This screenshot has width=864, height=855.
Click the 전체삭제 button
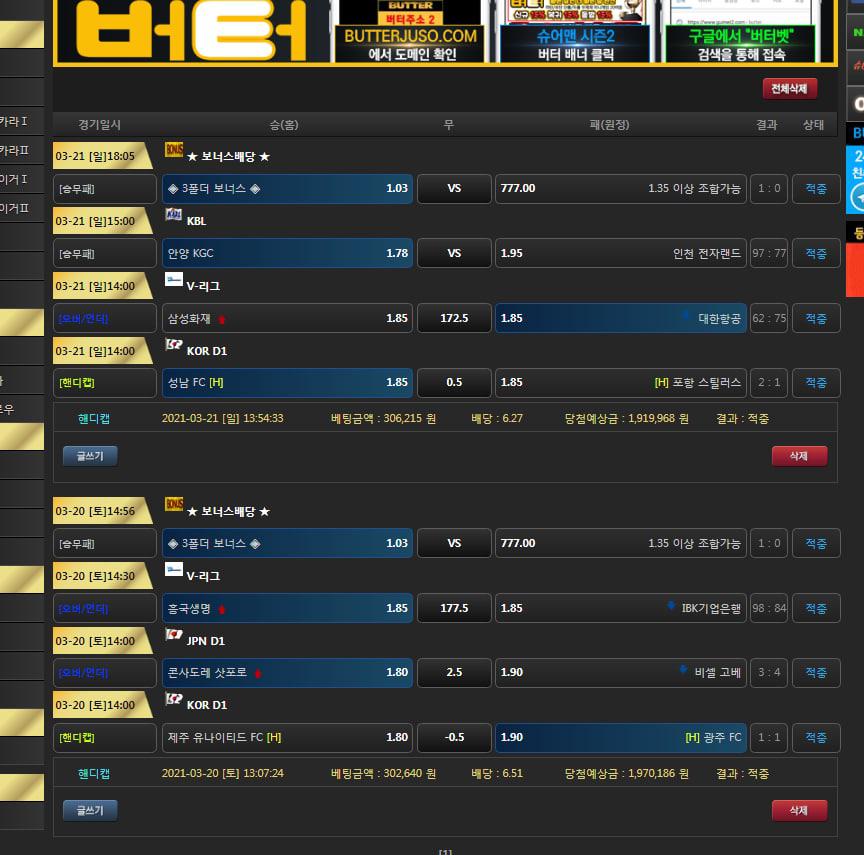[789, 89]
